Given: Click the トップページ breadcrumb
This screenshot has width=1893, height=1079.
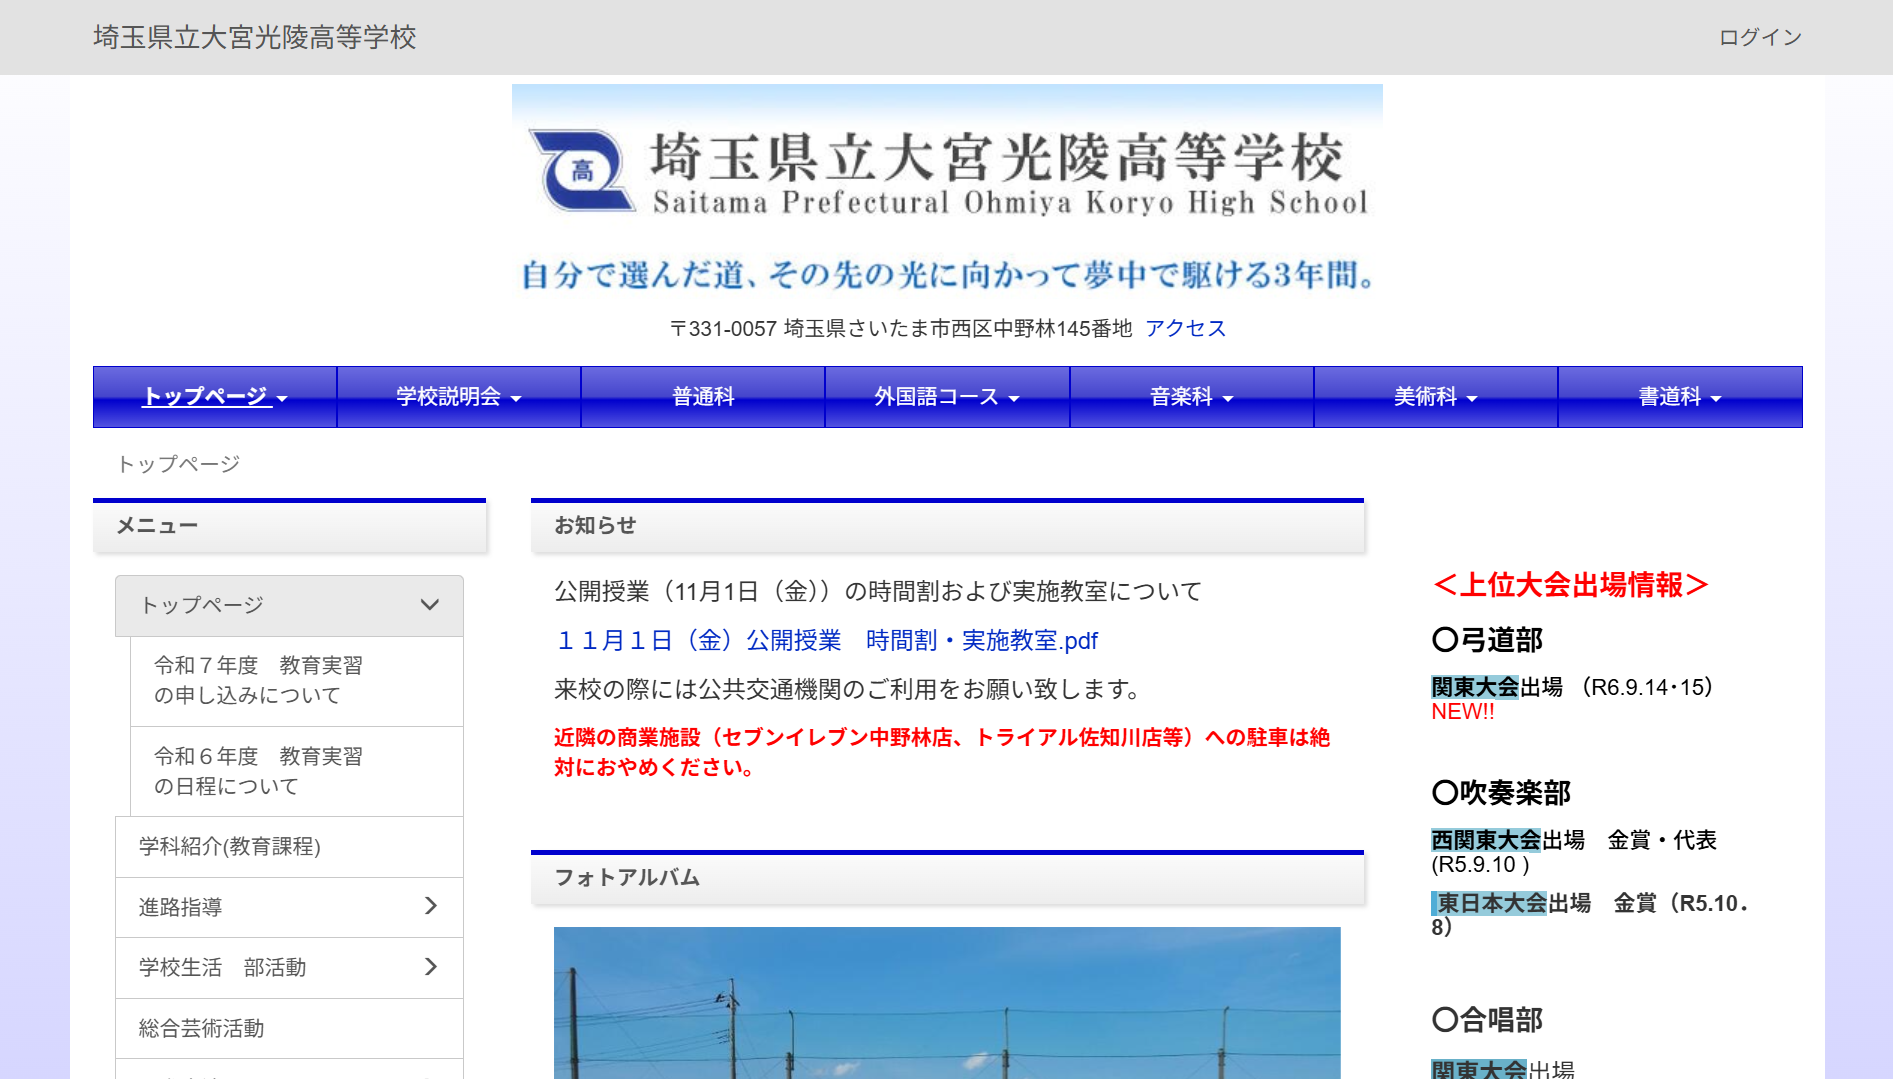Looking at the screenshot, I should point(179,464).
